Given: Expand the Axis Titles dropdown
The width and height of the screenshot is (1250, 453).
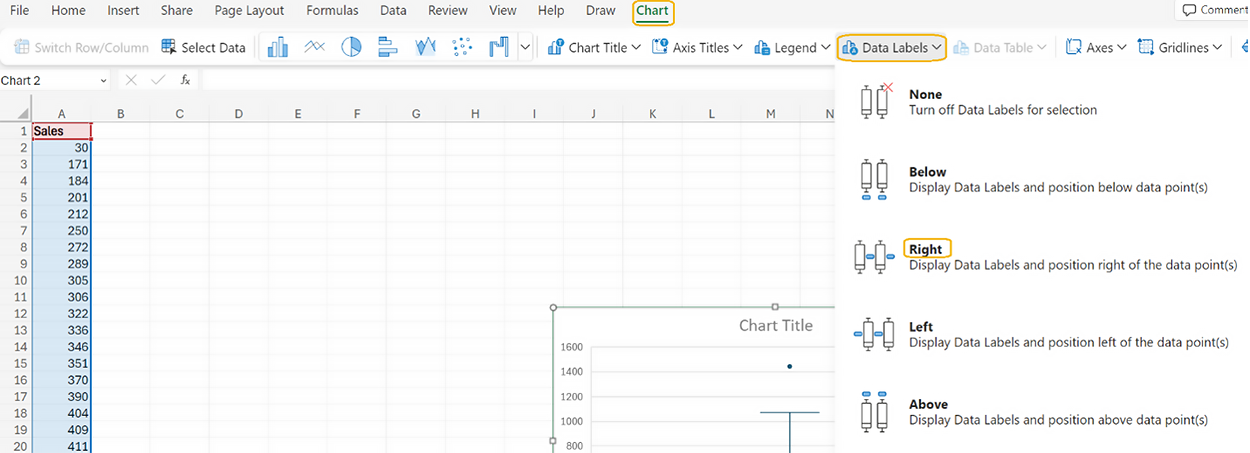Looking at the screenshot, I should click(x=697, y=47).
